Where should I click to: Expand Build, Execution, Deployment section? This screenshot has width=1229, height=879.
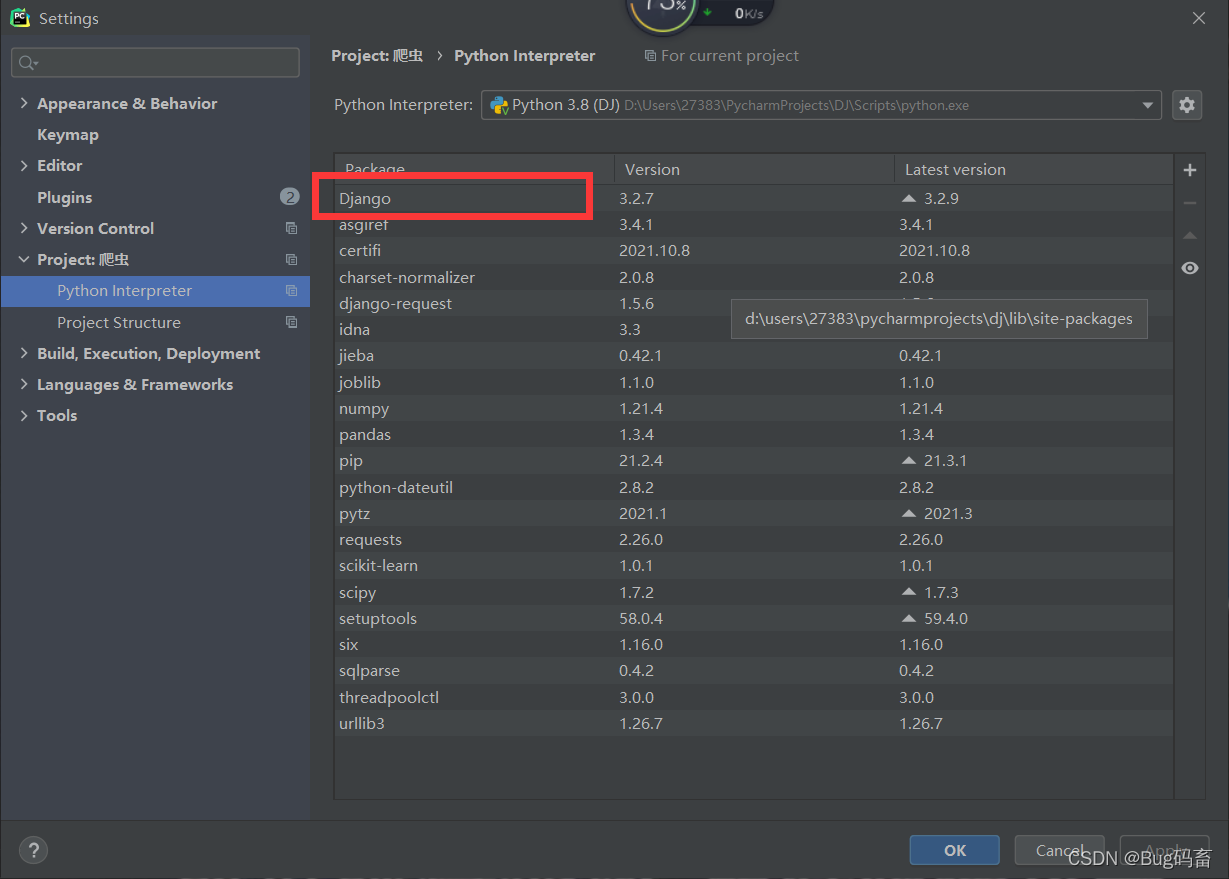[24, 353]
